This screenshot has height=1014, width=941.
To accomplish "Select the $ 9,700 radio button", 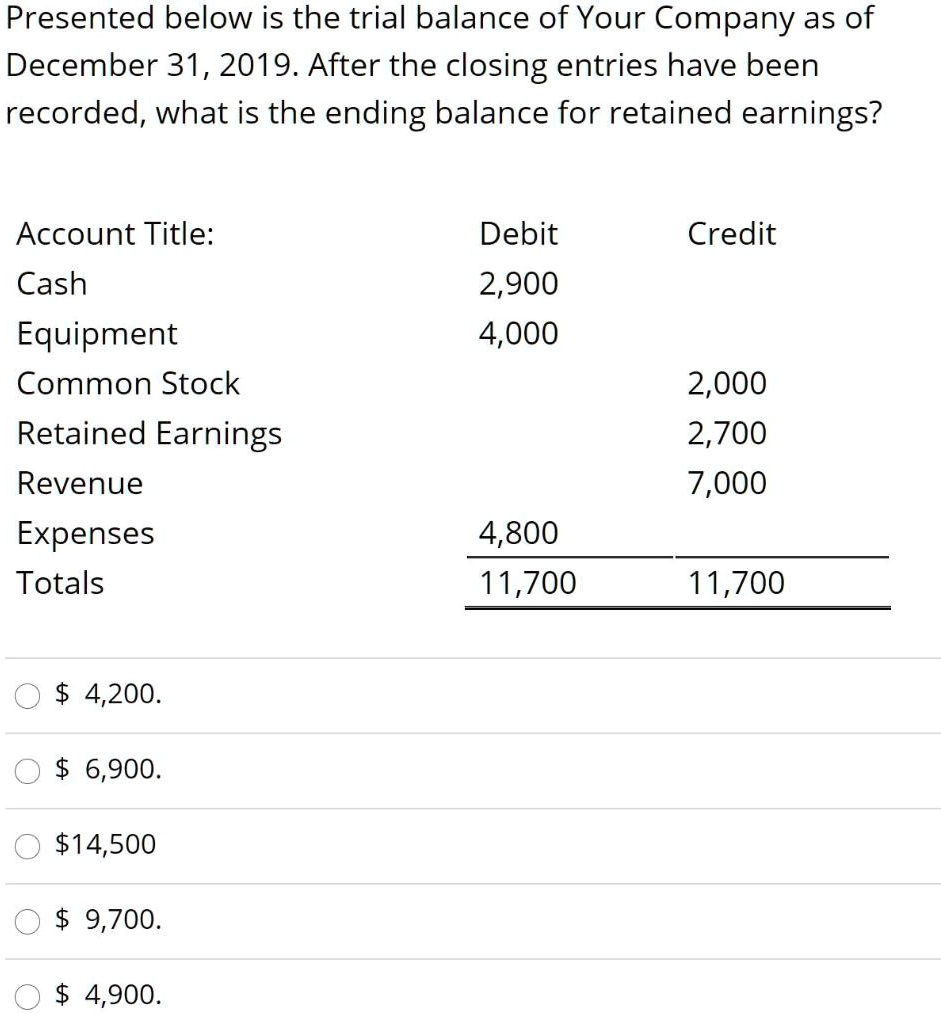I will click(26, 920).
